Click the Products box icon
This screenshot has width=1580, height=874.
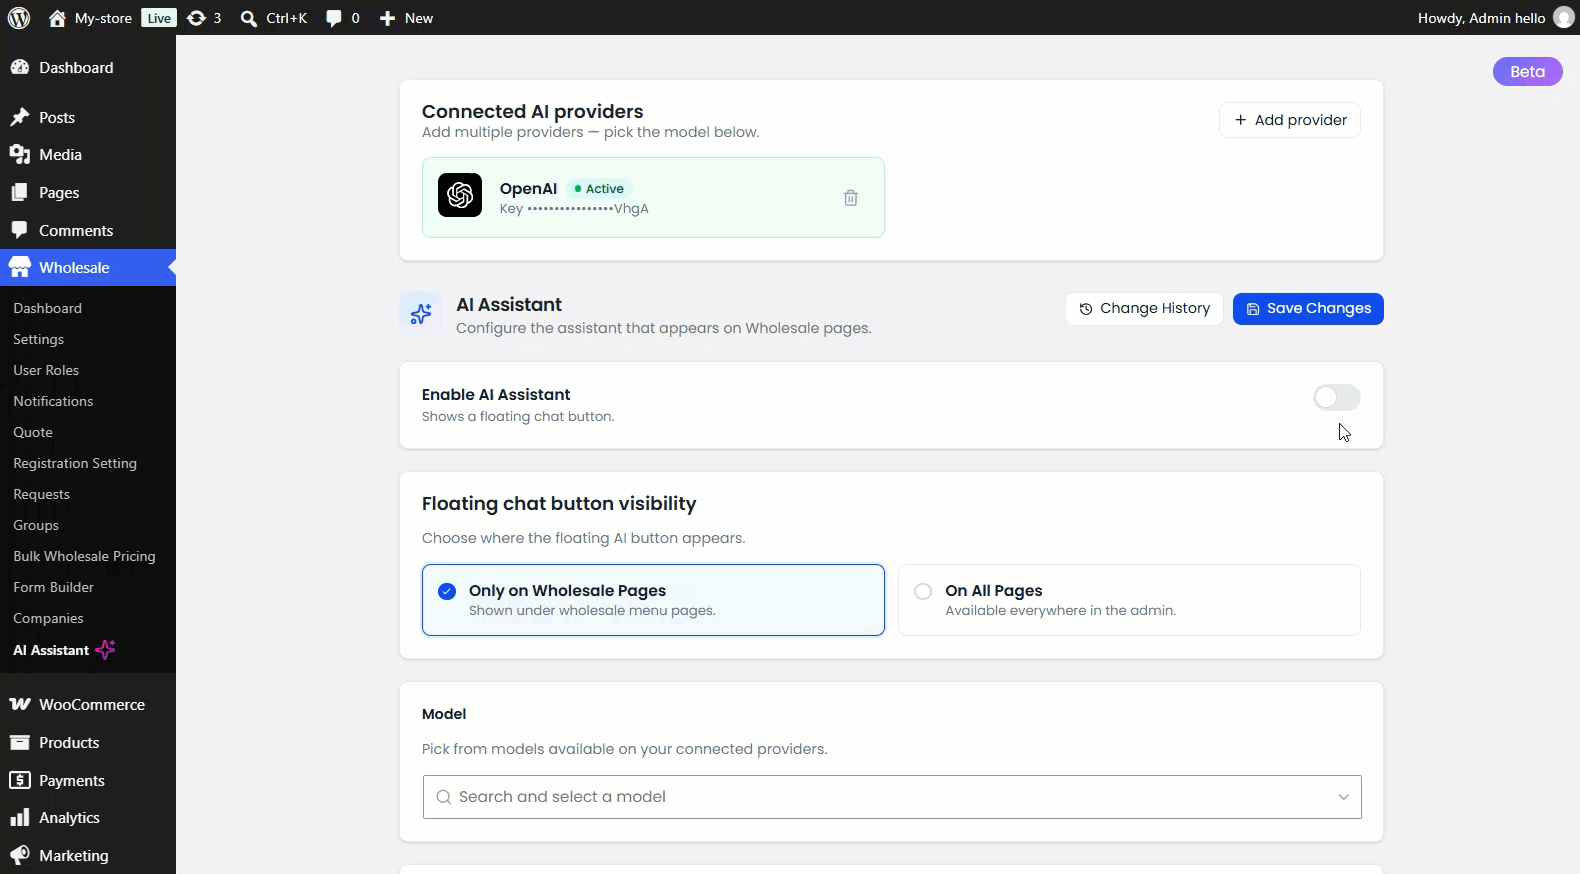(20, 743)
